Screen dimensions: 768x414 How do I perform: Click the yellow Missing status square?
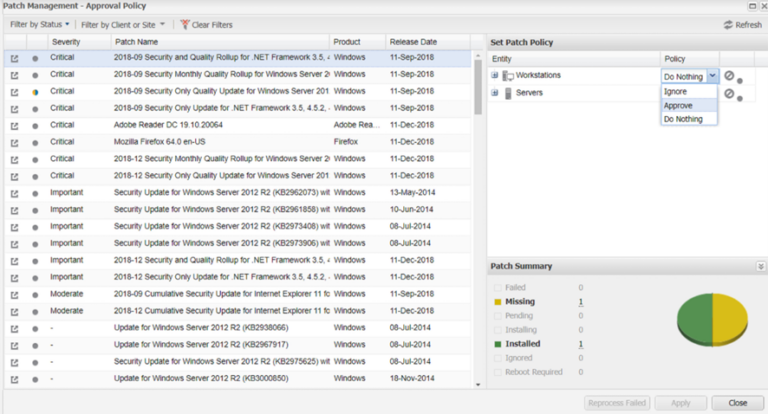point(498,302)
